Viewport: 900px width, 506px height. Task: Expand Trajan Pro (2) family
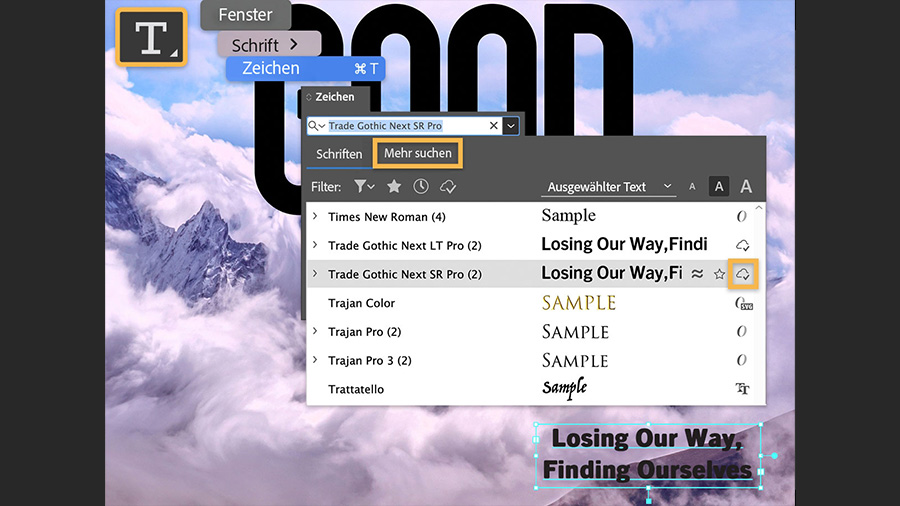pyautogui.click(x=315, y=331)
